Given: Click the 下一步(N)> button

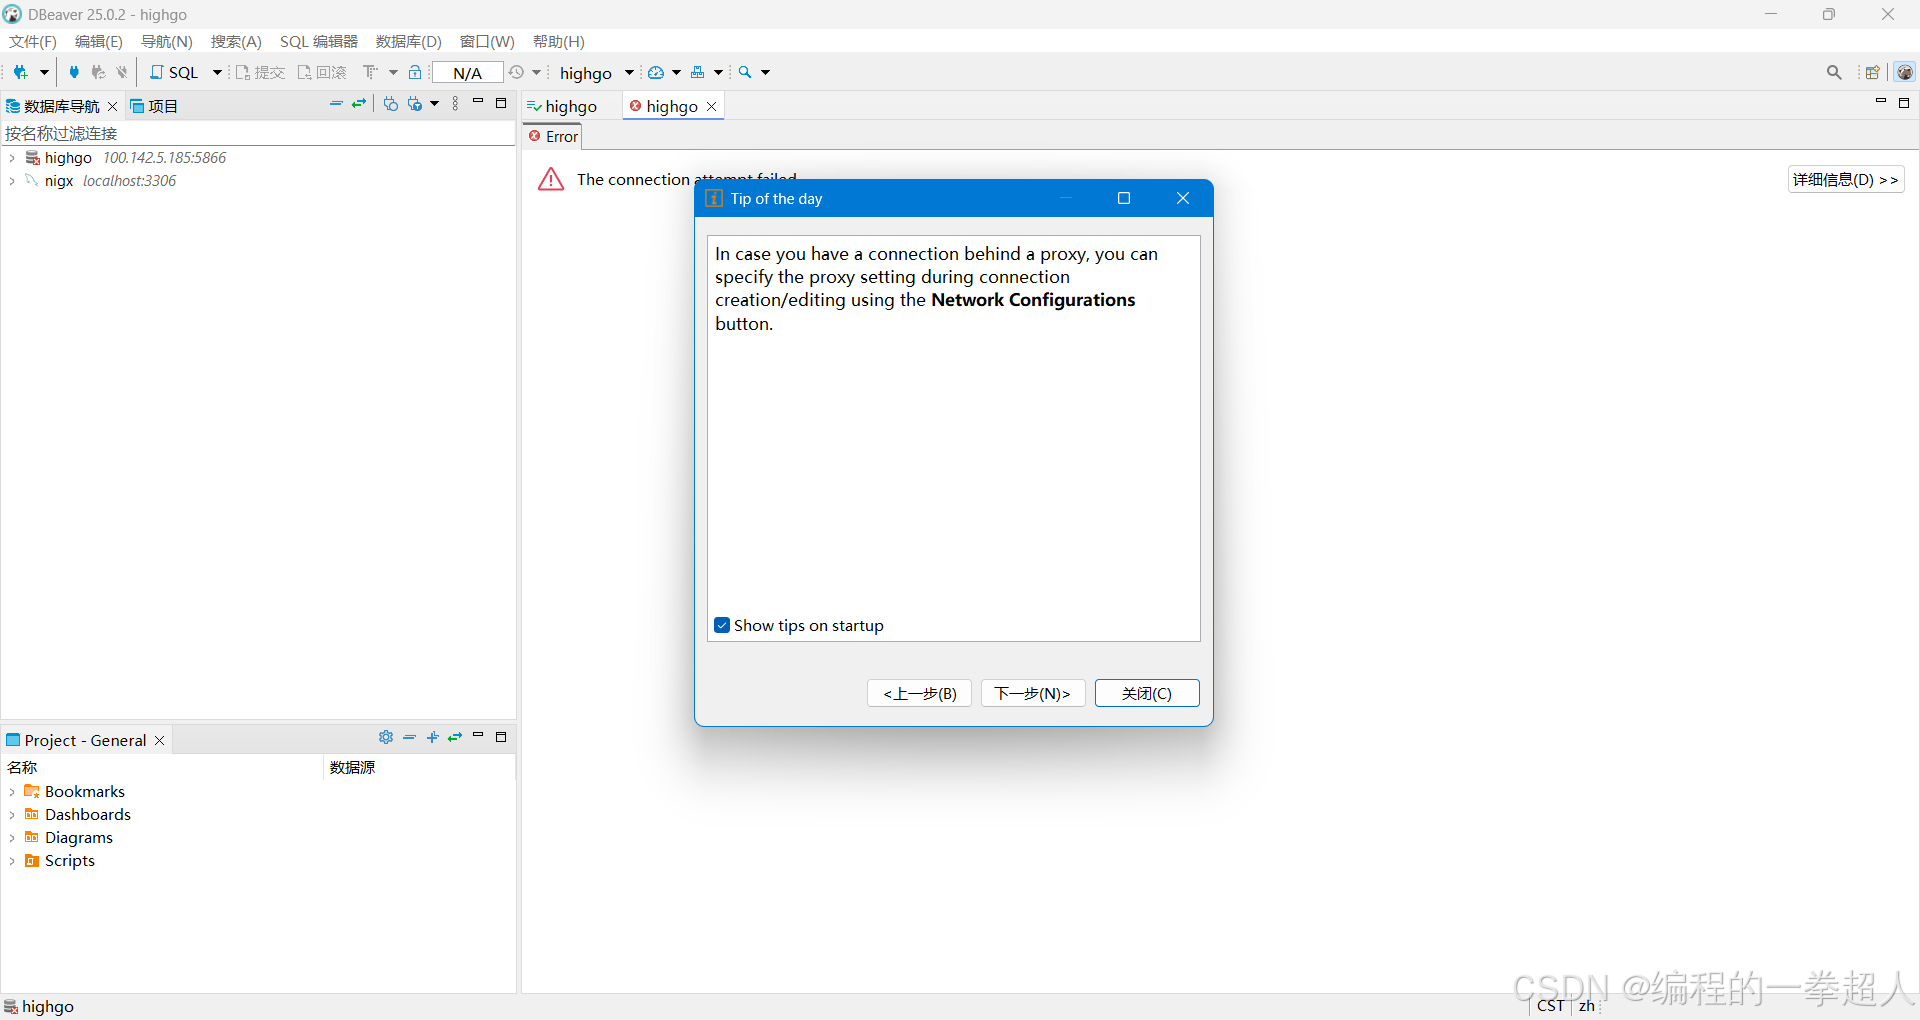Looking at the screenshot, I should 1033,693.
